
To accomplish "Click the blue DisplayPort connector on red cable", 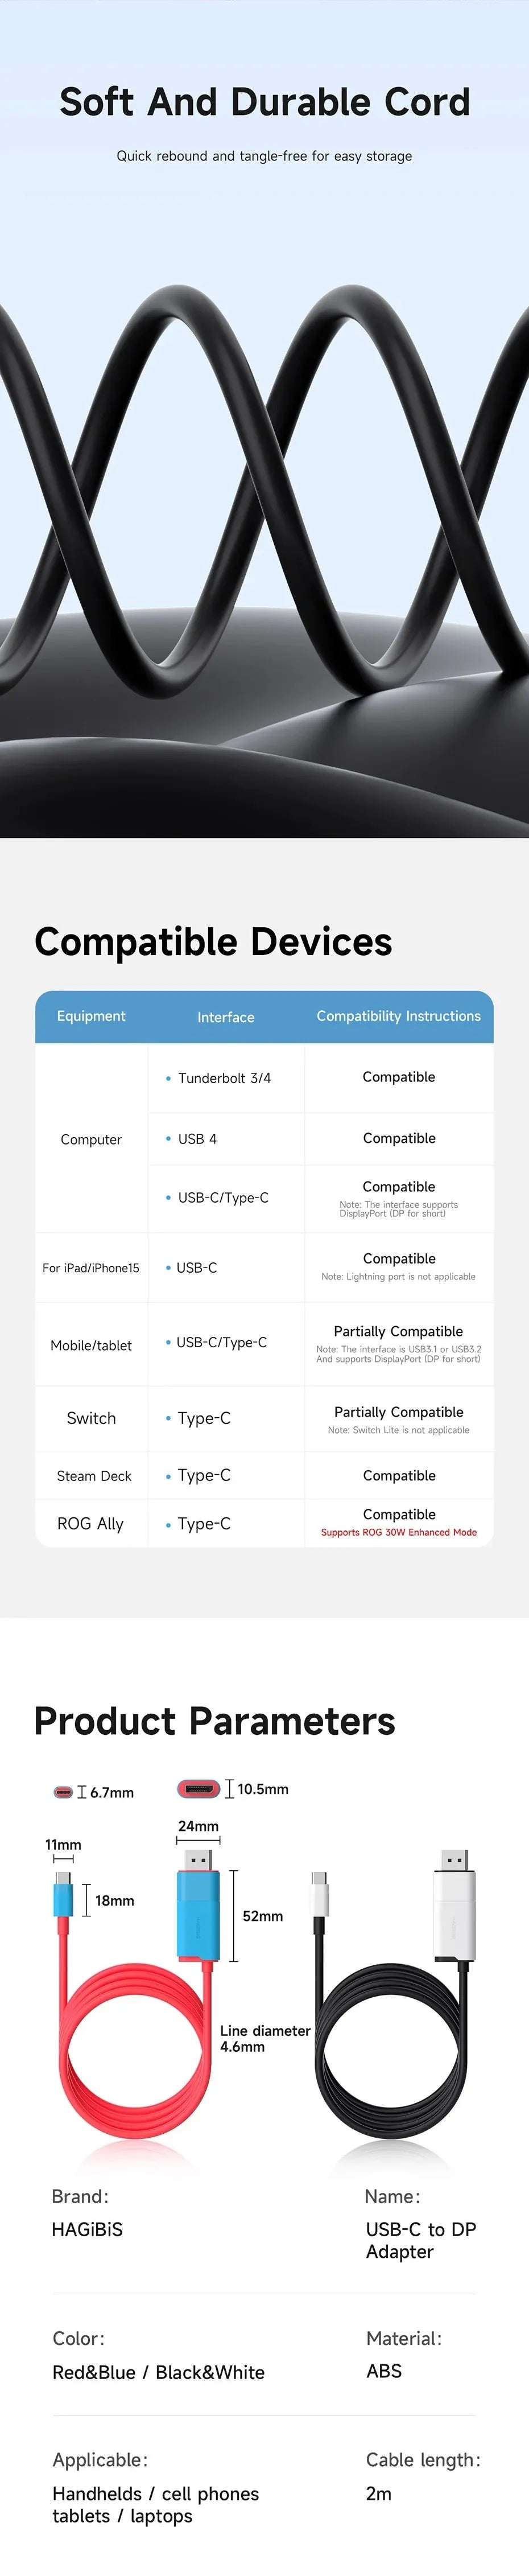I will pos(198,1913).
